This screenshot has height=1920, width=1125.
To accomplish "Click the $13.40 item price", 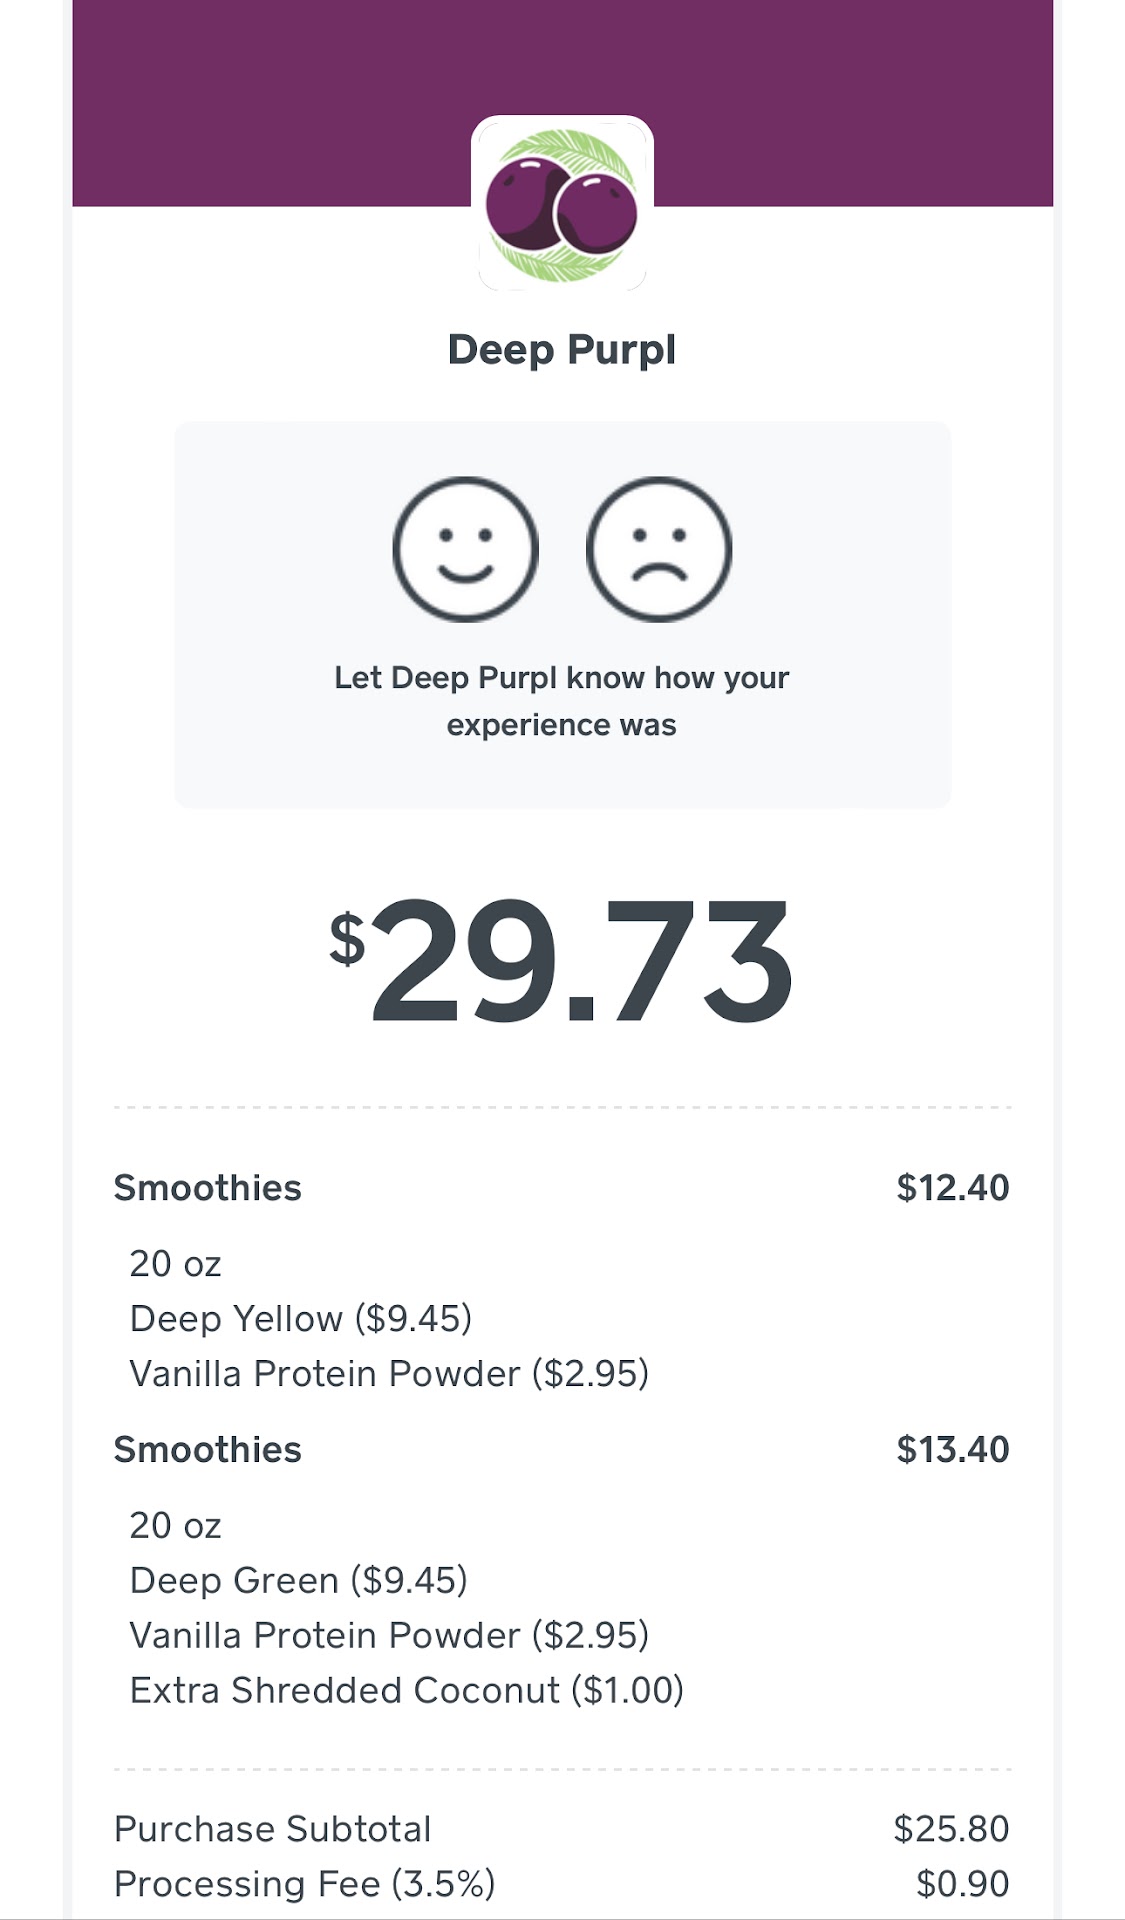I will [952, 1450].
